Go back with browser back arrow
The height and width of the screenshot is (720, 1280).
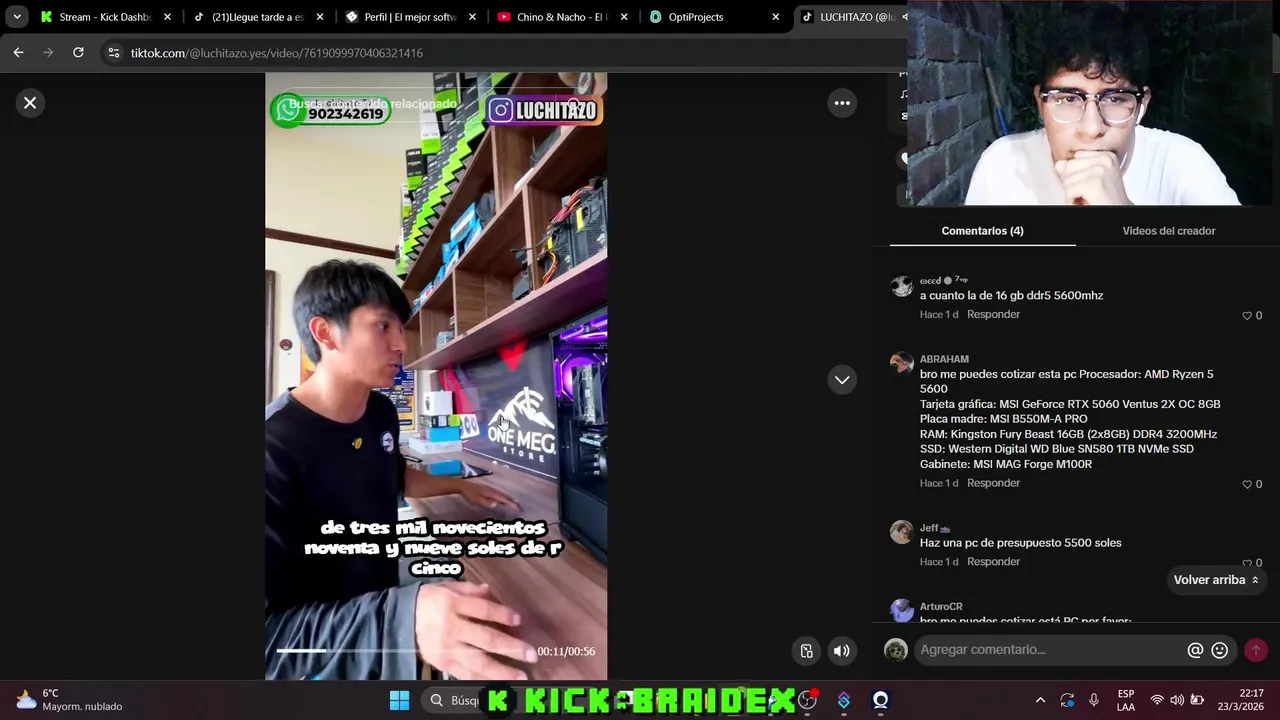click(18, 53)
